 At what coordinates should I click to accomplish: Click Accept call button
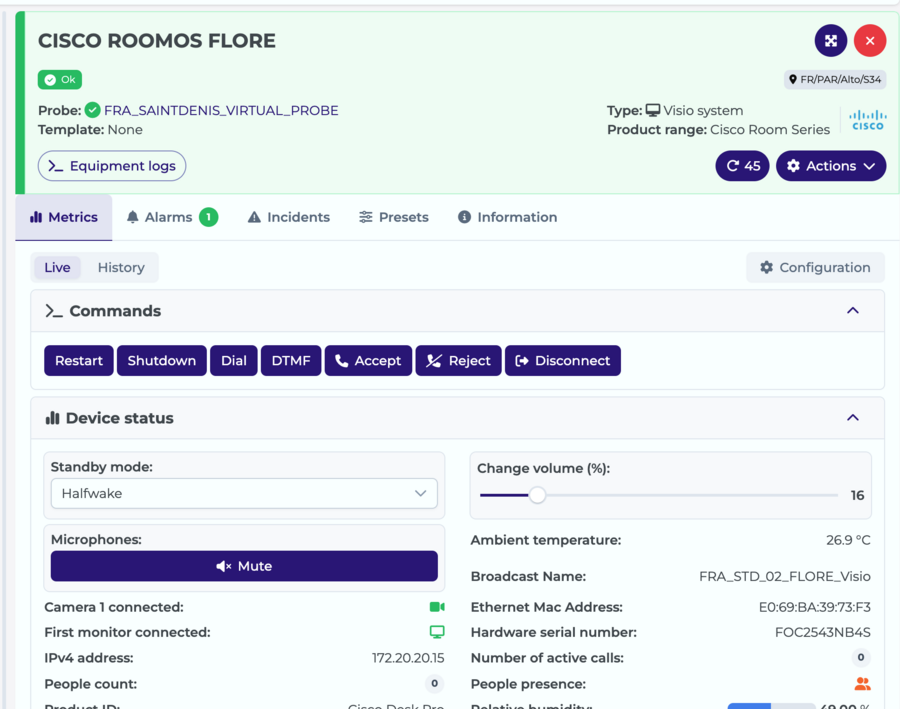pos(368,361)
